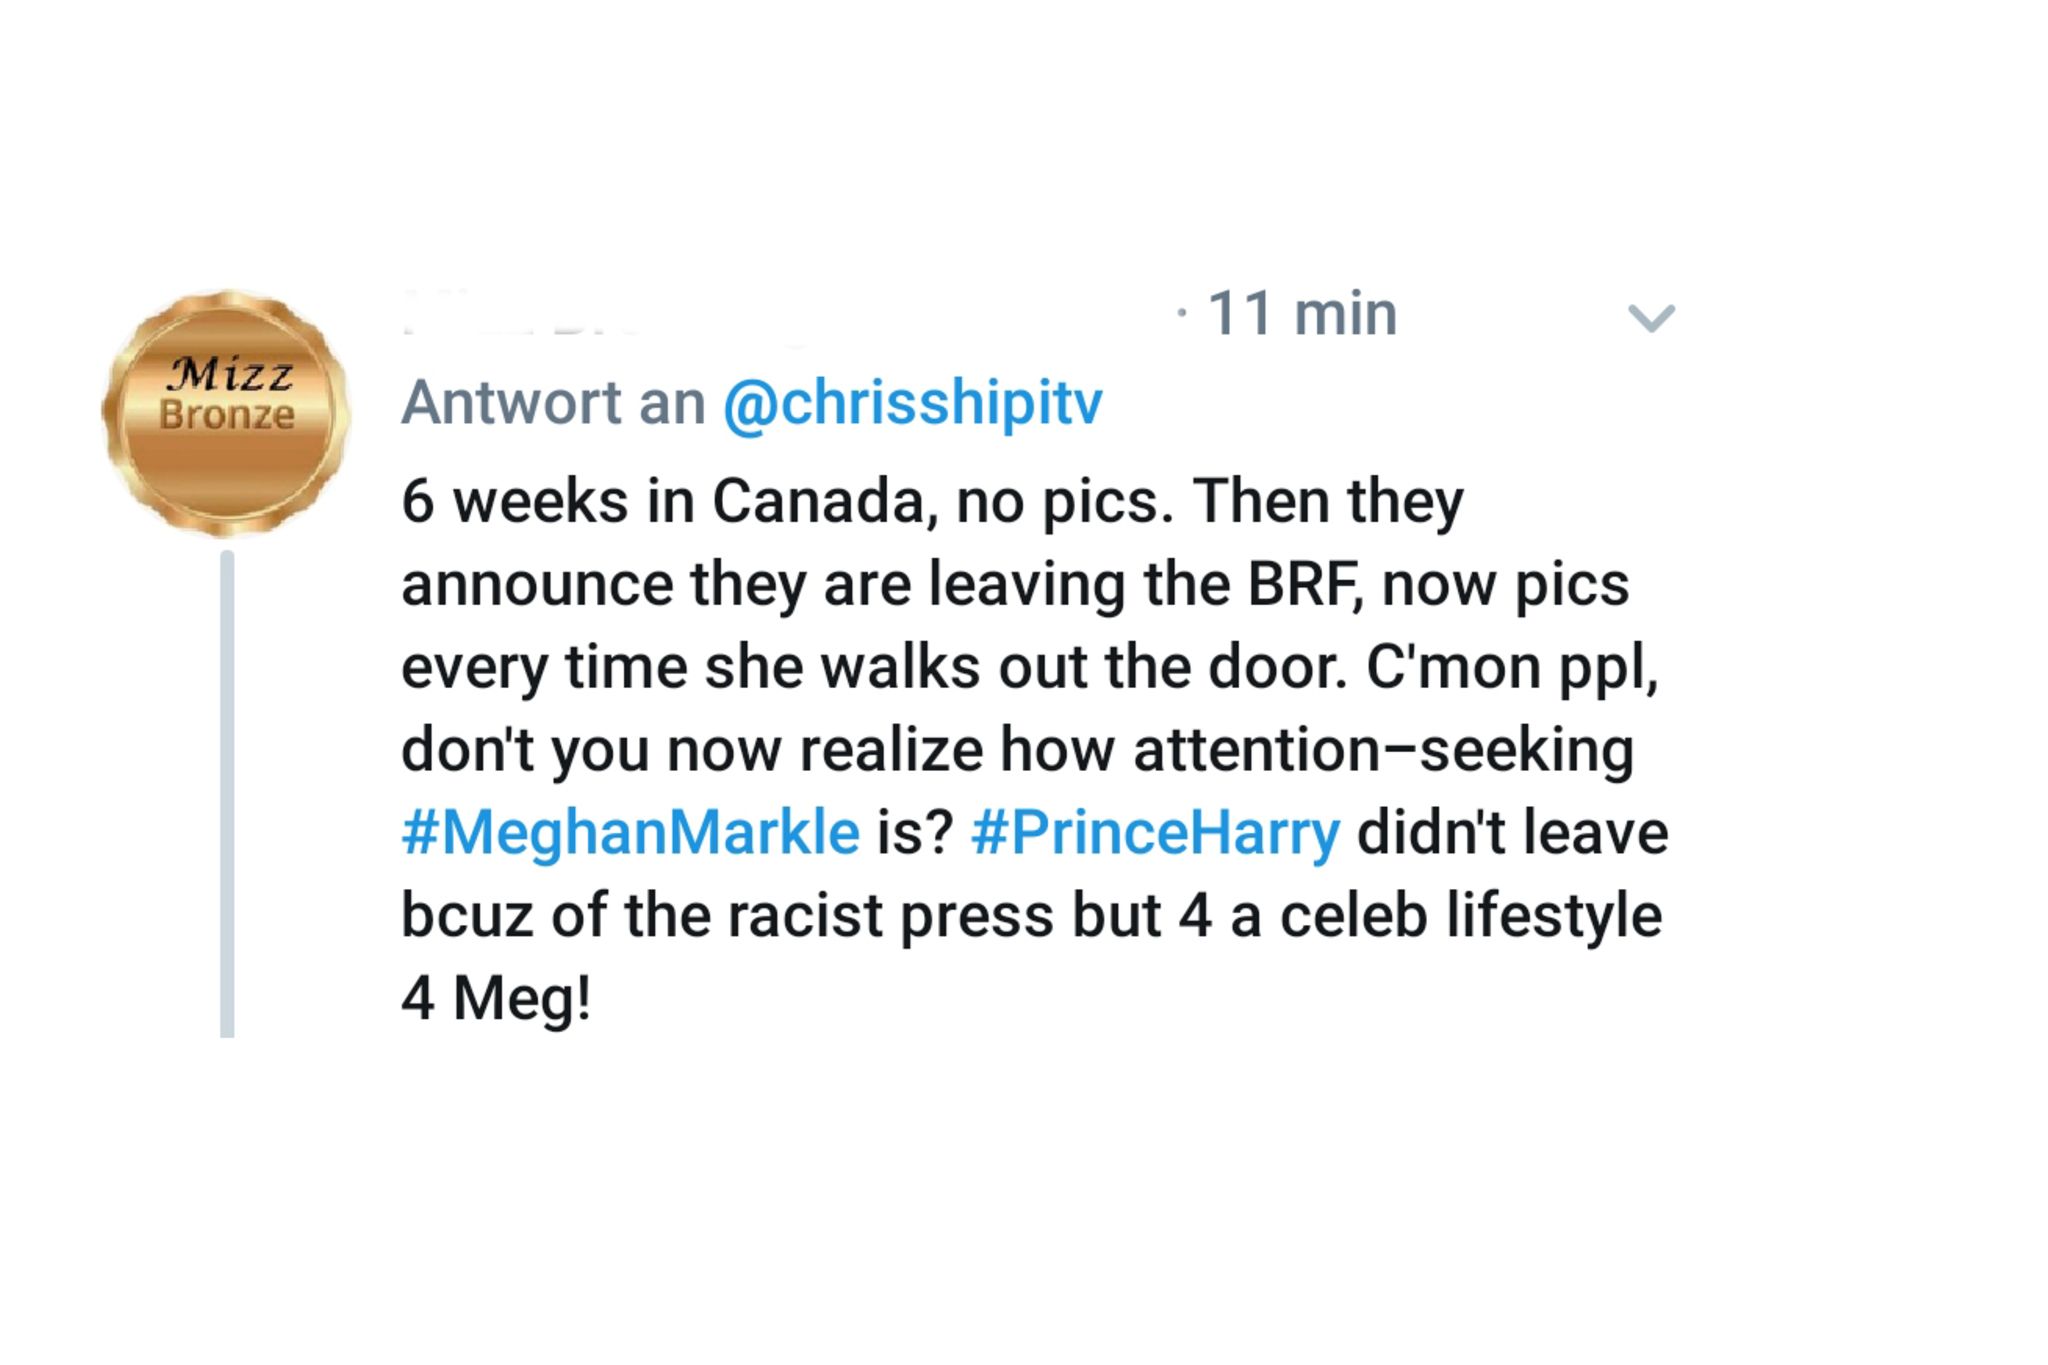Viewport: 2048px width, 1365px height.
Task: Click the "didn't leave" text after #PrinceHarry
Action: click(x=1512, y=832)
